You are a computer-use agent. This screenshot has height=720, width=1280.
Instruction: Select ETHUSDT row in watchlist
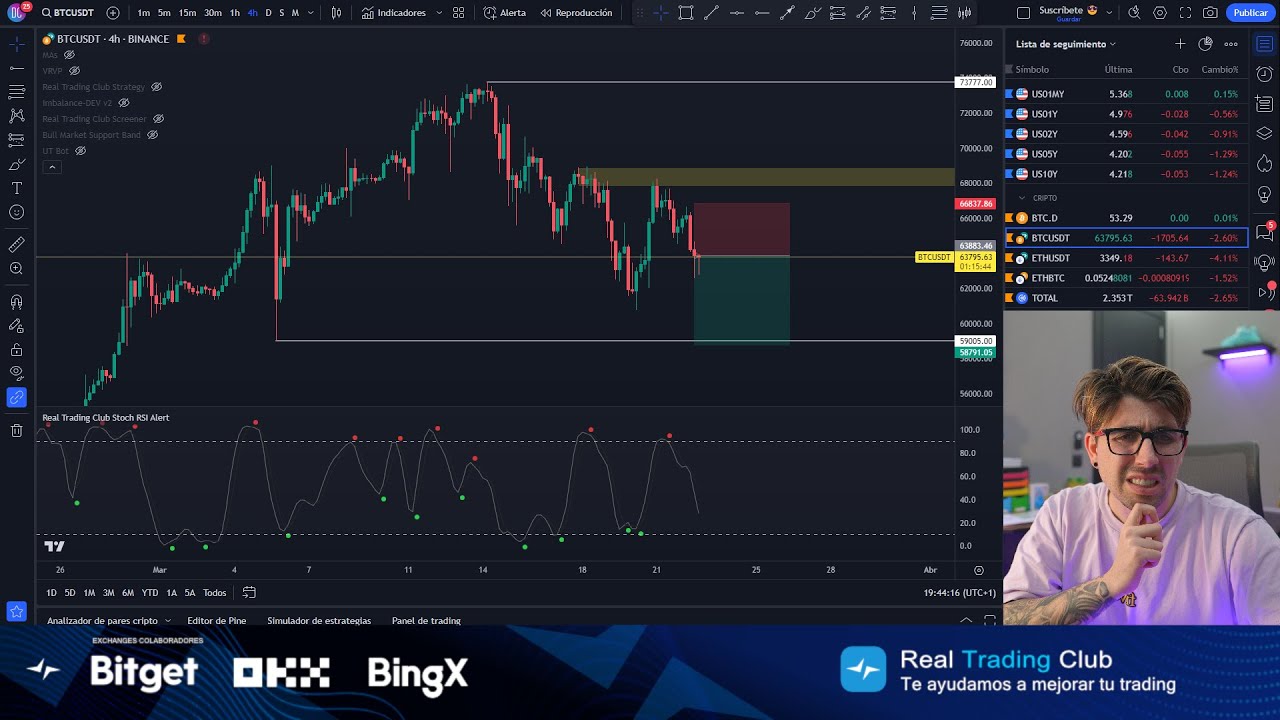[1126, 258]
